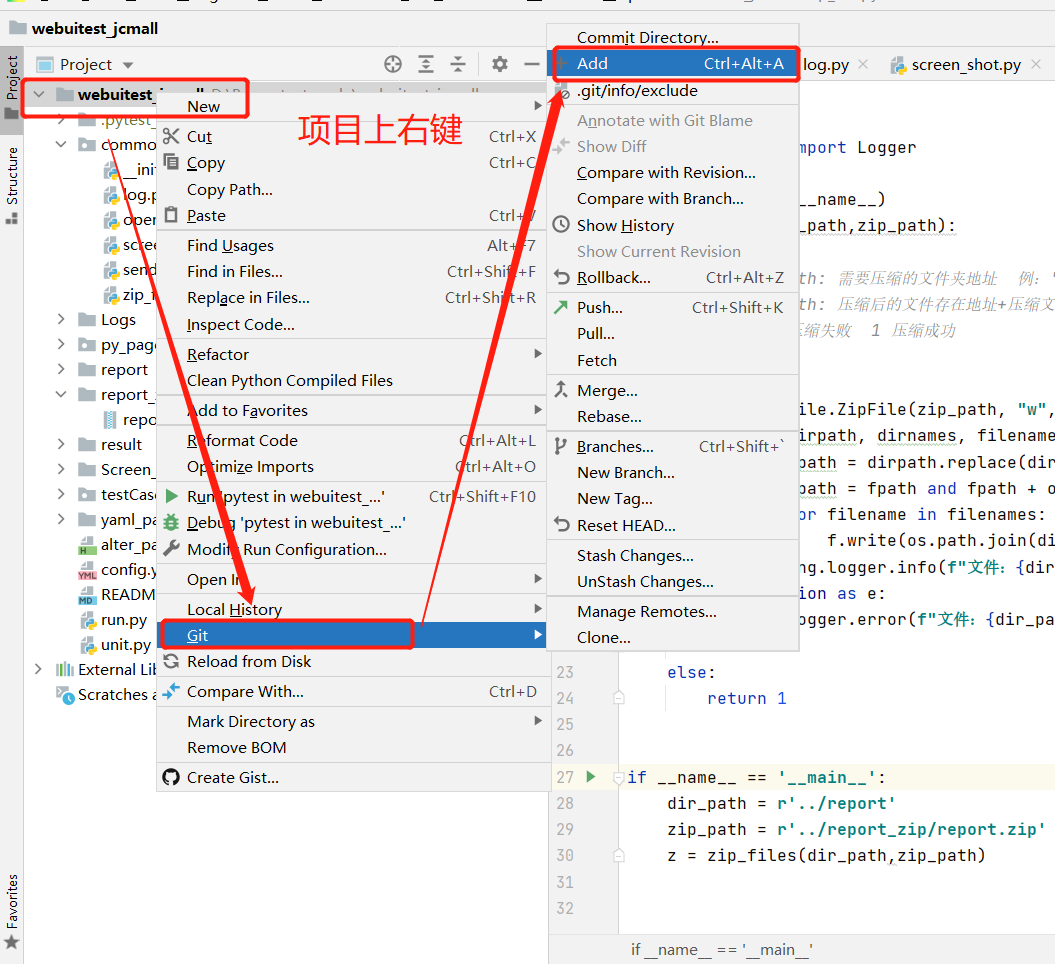
Task: Expand the Screen folder
Action: point(61,469)
